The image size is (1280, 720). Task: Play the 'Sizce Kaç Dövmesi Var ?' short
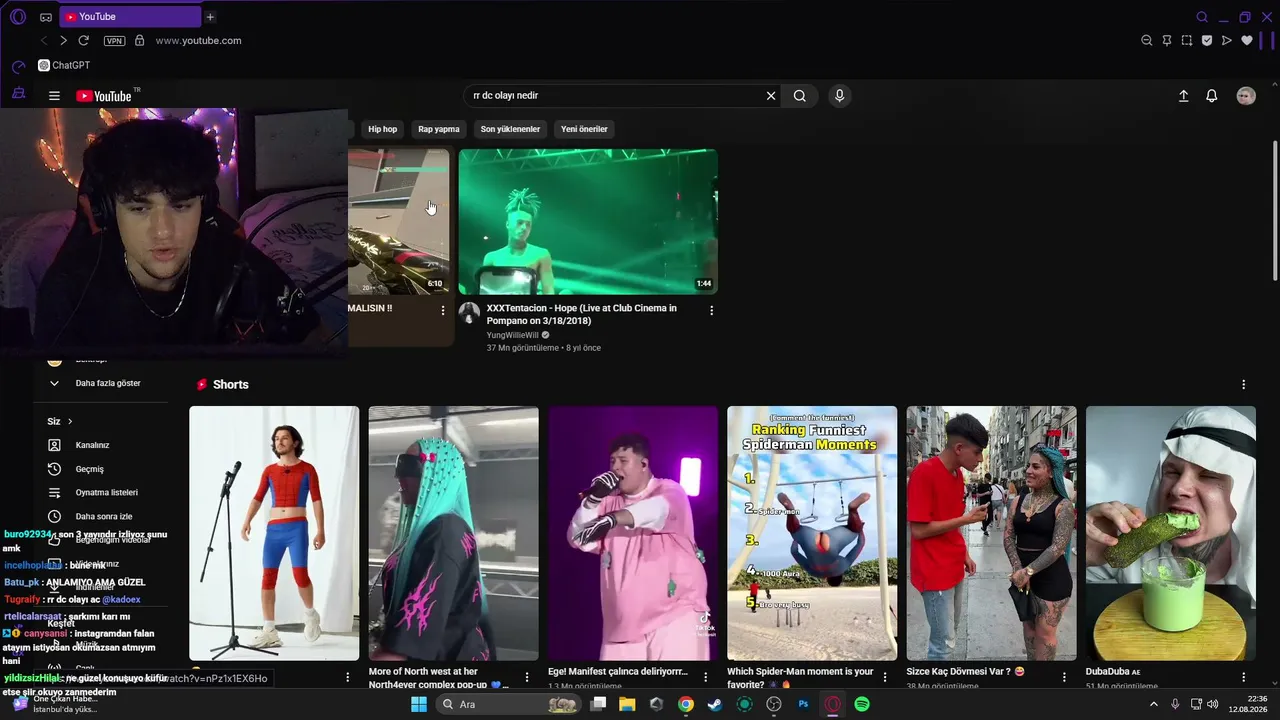992,533
